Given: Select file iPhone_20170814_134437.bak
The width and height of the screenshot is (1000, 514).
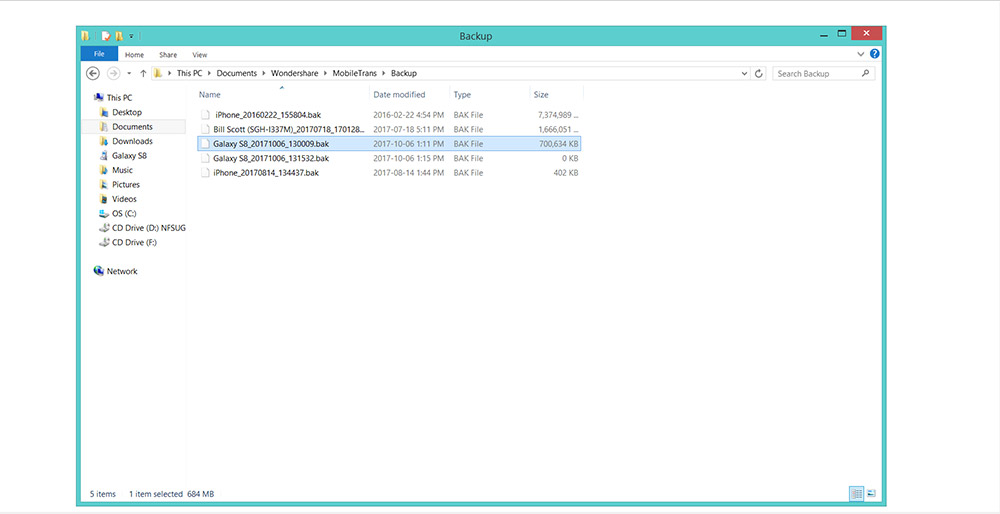Looking at the screenshot, I should (389, 173).
